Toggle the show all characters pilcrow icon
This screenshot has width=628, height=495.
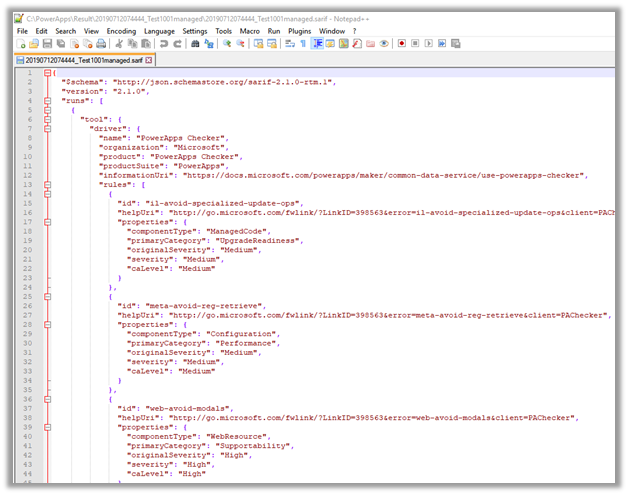tap(302, 44)
